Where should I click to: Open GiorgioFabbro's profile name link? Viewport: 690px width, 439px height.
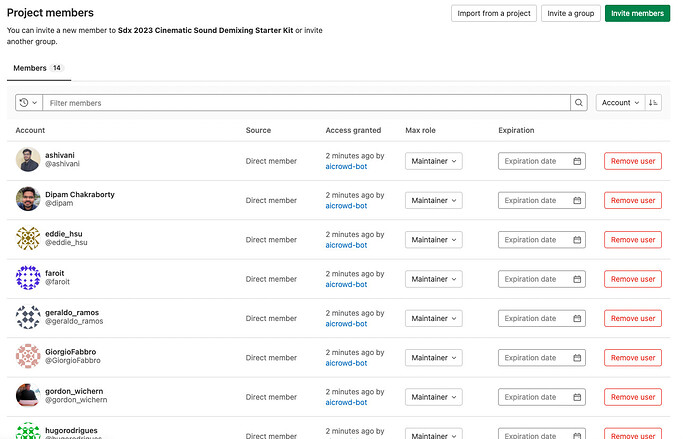point(70,352)
